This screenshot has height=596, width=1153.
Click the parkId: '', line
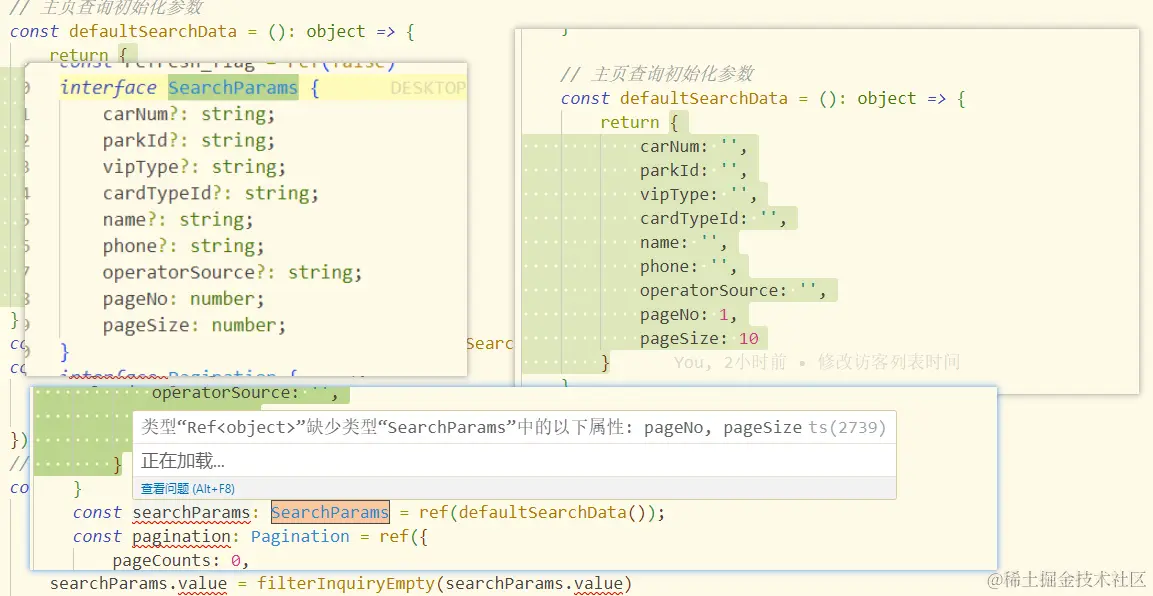693,170
